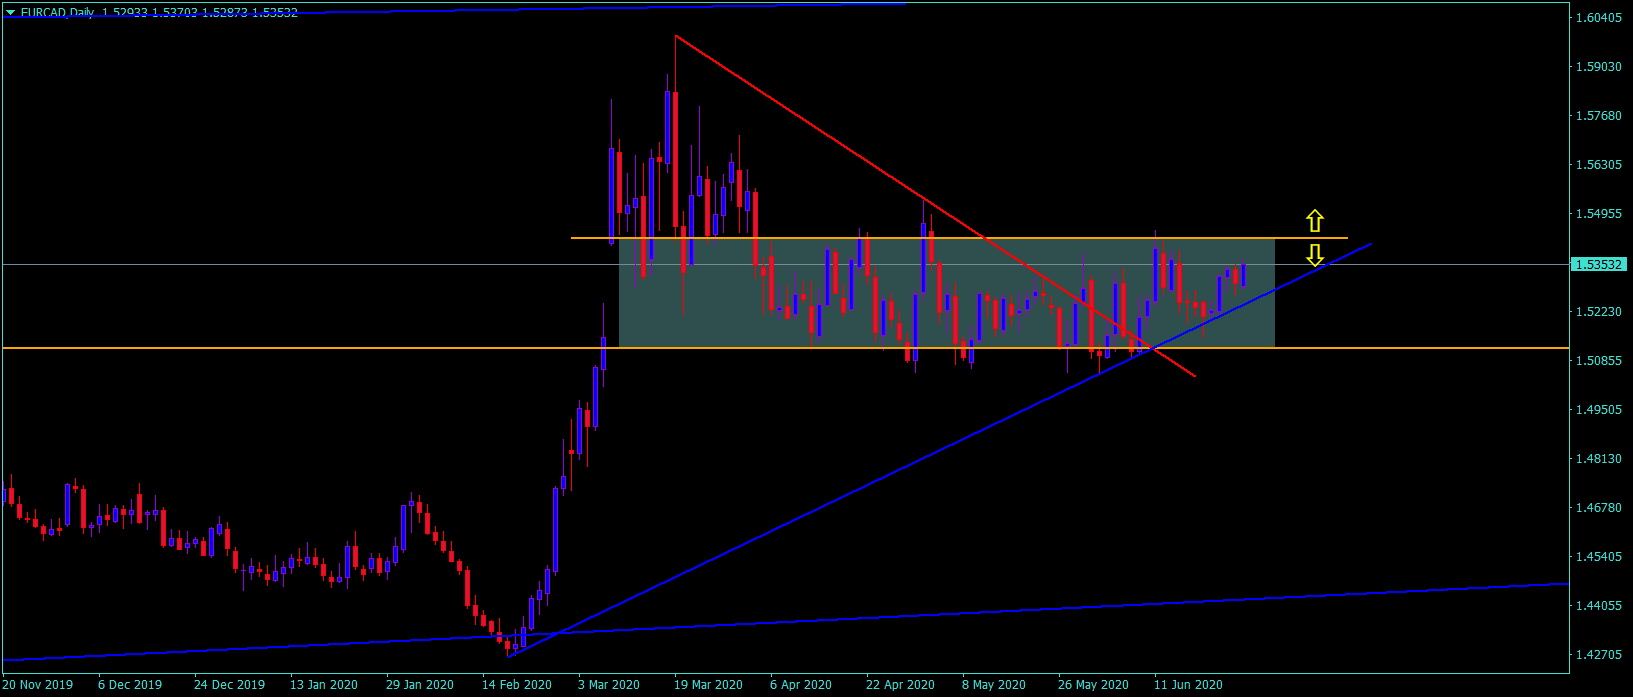Image resolution: width=1633 pixels, height=697 pixels.
Task: Click the 1.45405 price axis label
Action: (x=1597, y=557)
